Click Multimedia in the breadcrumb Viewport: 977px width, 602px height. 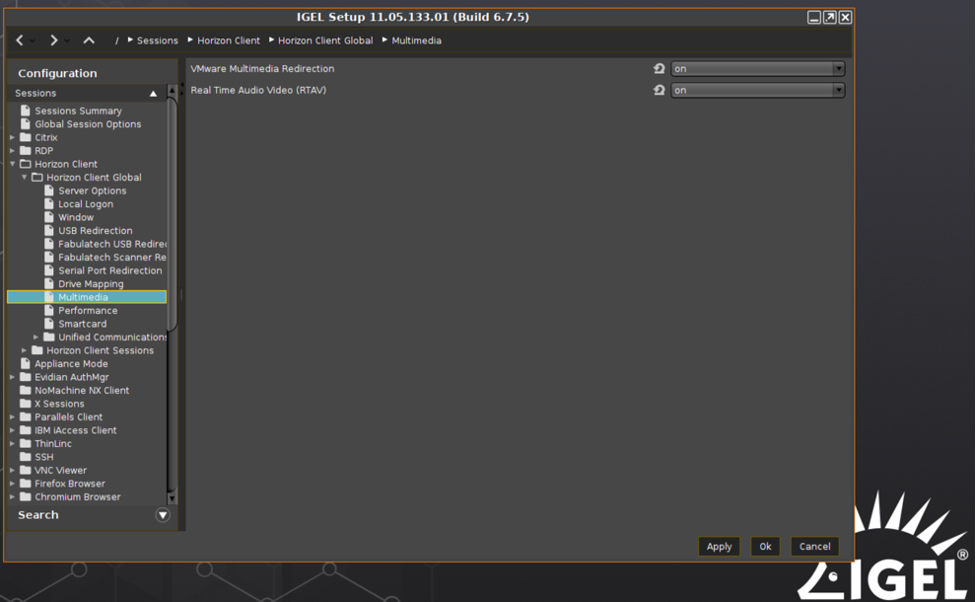(x=416, y=41)
